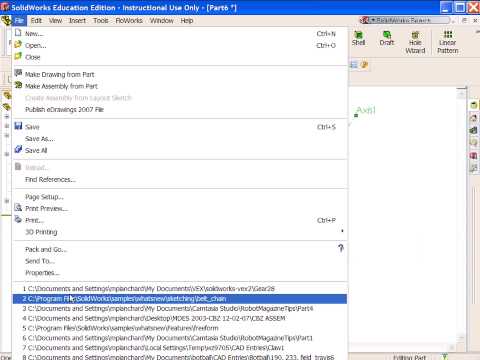The image size is (480, 360).
Task: Select the Linear Pattern tool
Action: click(x=448, y=42)
